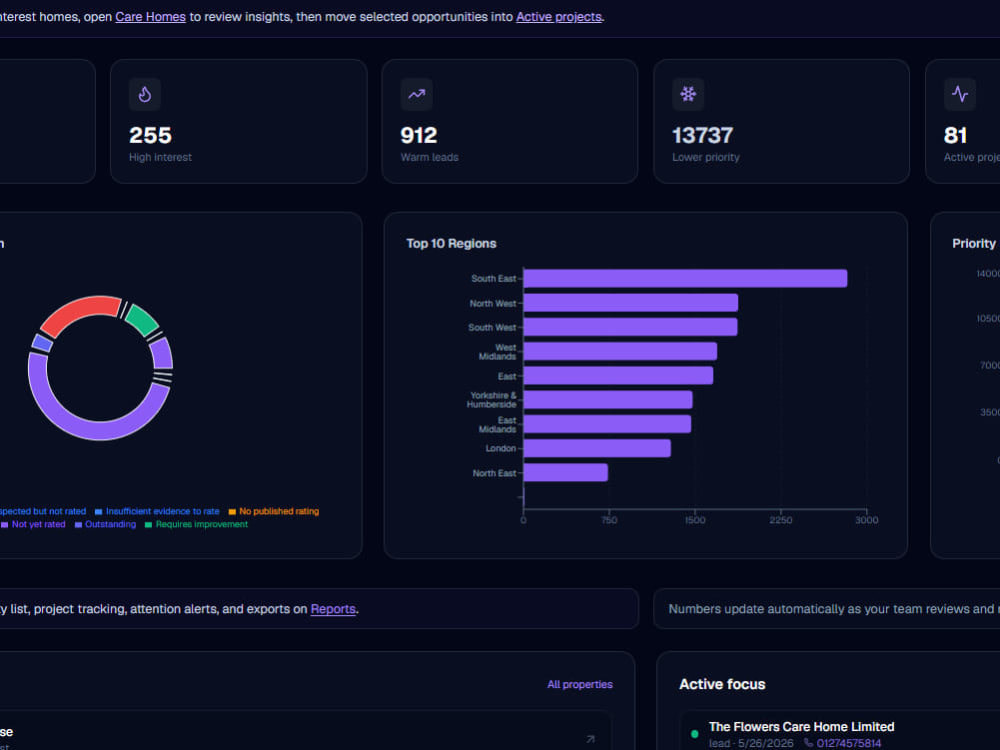Image resolution: width=1000 pixels, height=750 pixels.
Task: Click the Yorkshire & Humberside axis label
Action: [x=492, y=400]
